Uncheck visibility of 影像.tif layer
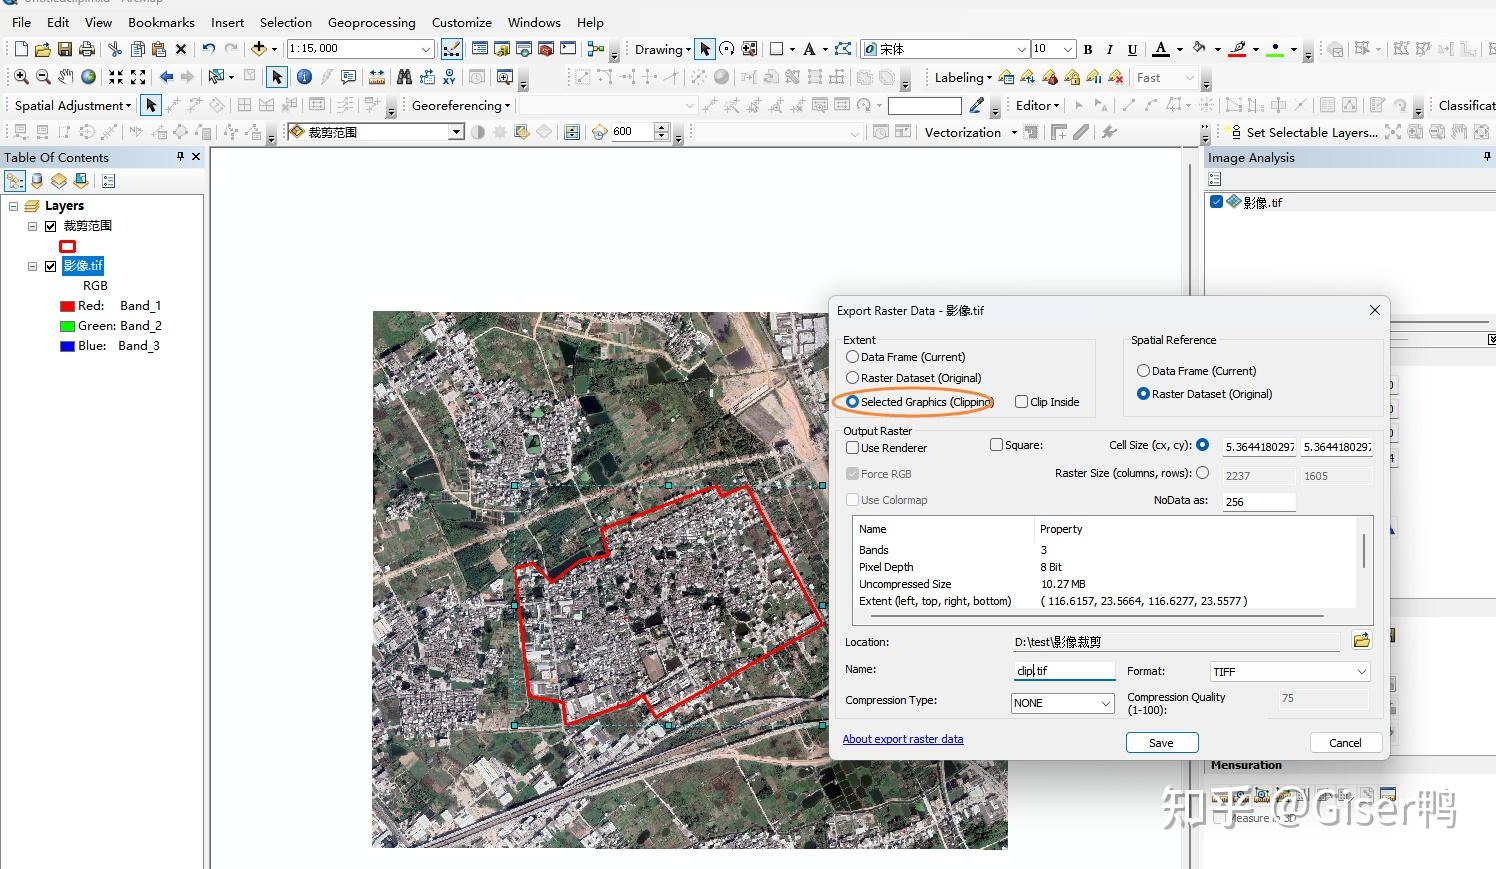The height and width of the screenshot is (869, 1496). 51,266
